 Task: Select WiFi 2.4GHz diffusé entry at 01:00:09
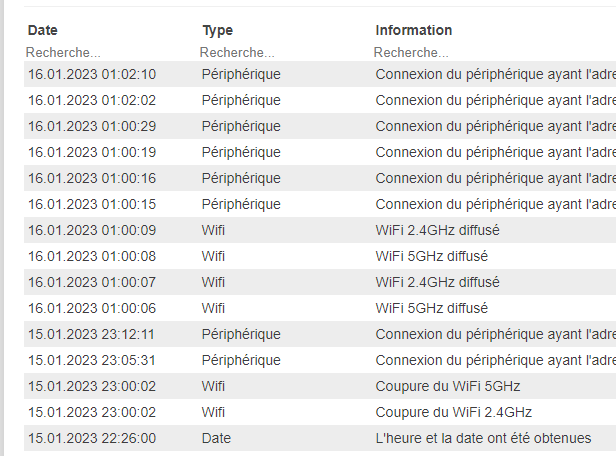coord(320,230)
